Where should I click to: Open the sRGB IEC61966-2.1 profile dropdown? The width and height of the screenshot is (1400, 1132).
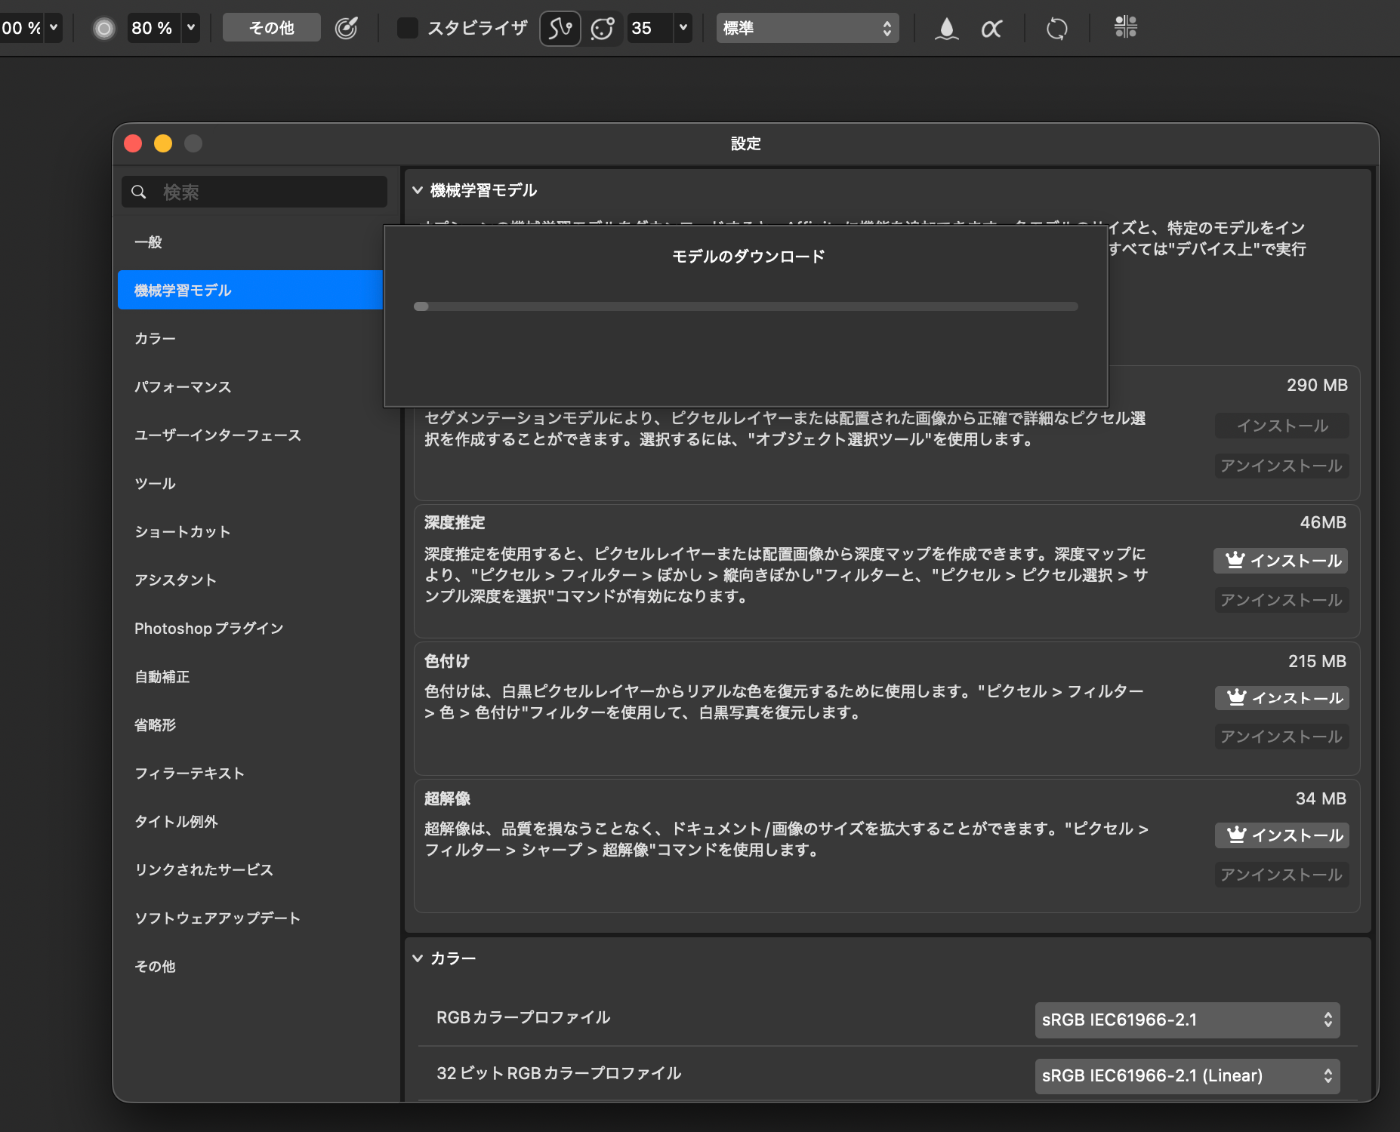tap(1187, 1020)
